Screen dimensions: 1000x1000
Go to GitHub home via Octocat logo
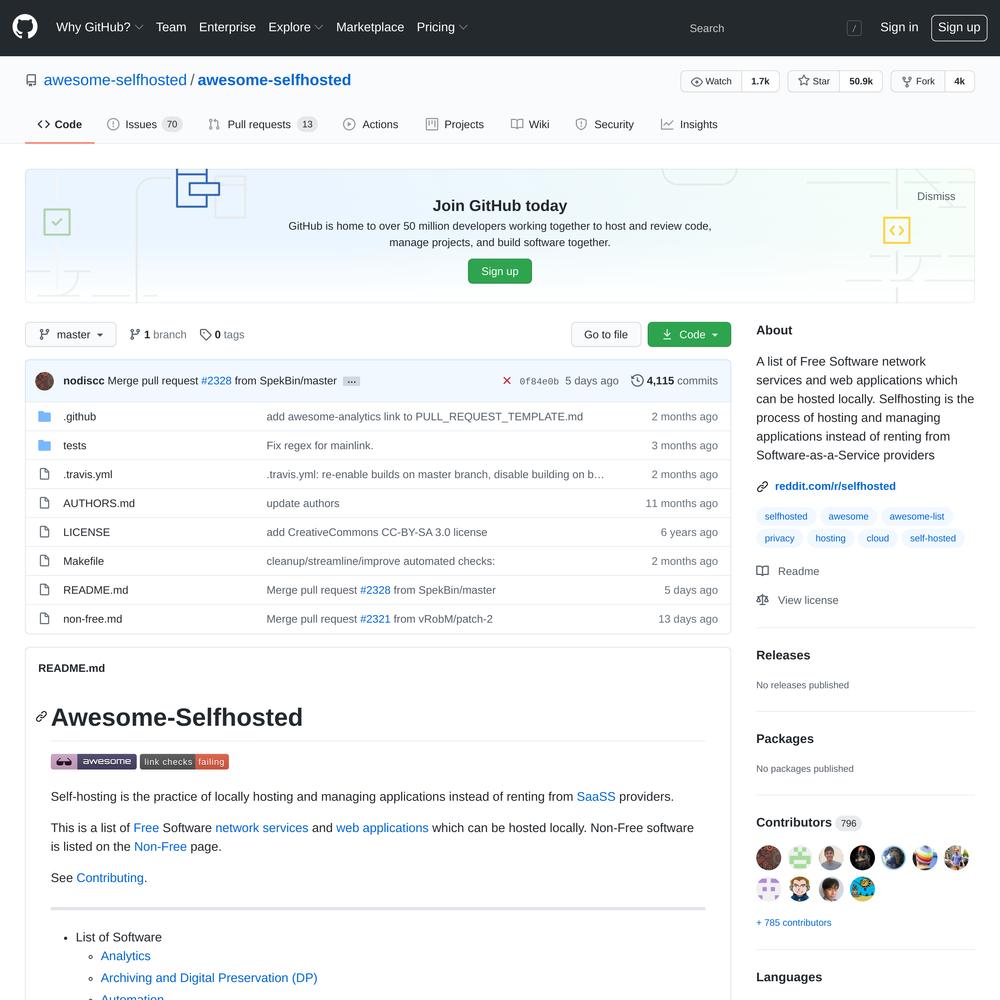point(25,27)
